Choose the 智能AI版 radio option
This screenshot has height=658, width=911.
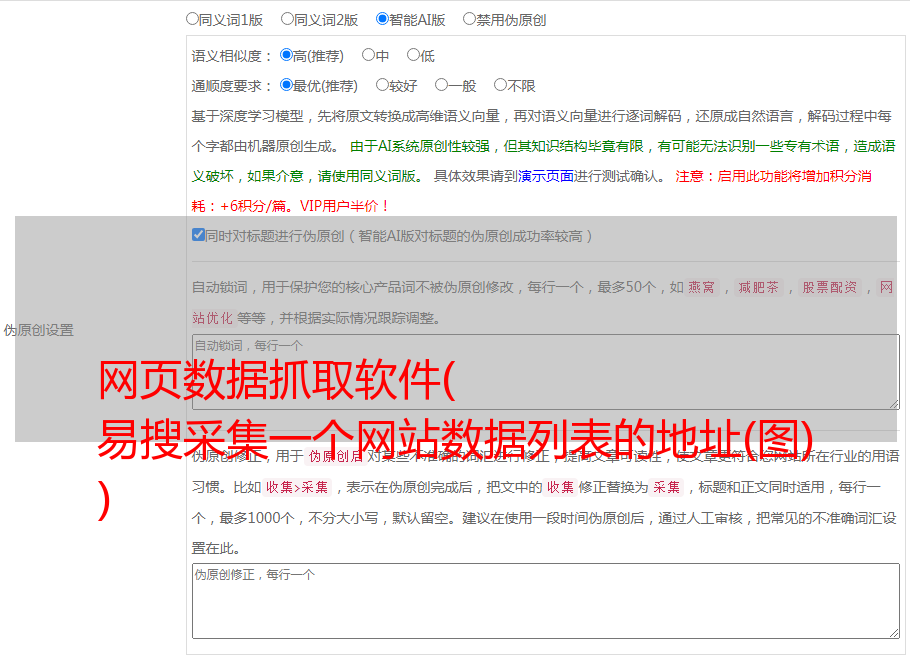tap(382, 18)
